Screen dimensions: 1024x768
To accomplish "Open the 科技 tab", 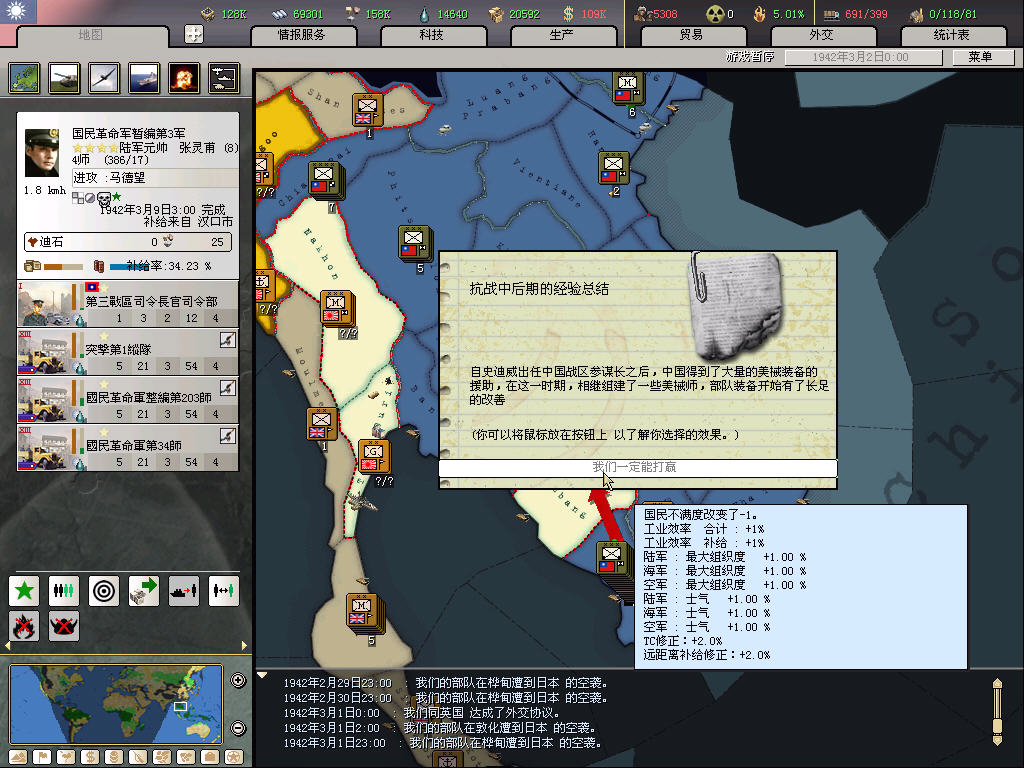I will point(432,35).
